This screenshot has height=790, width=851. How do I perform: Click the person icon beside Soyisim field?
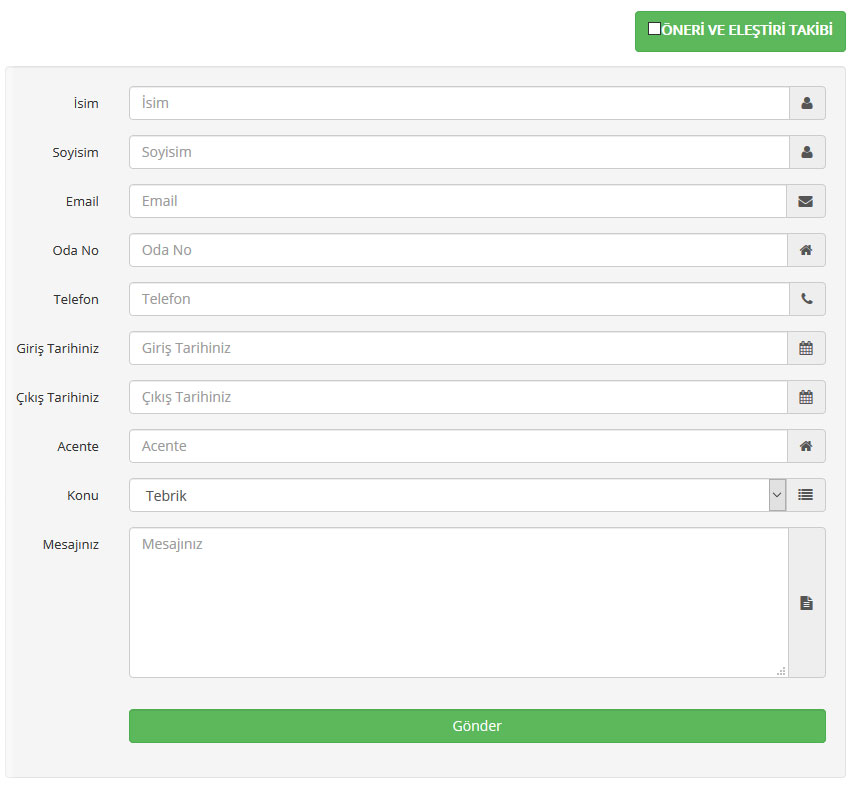[x=807, y=152]
